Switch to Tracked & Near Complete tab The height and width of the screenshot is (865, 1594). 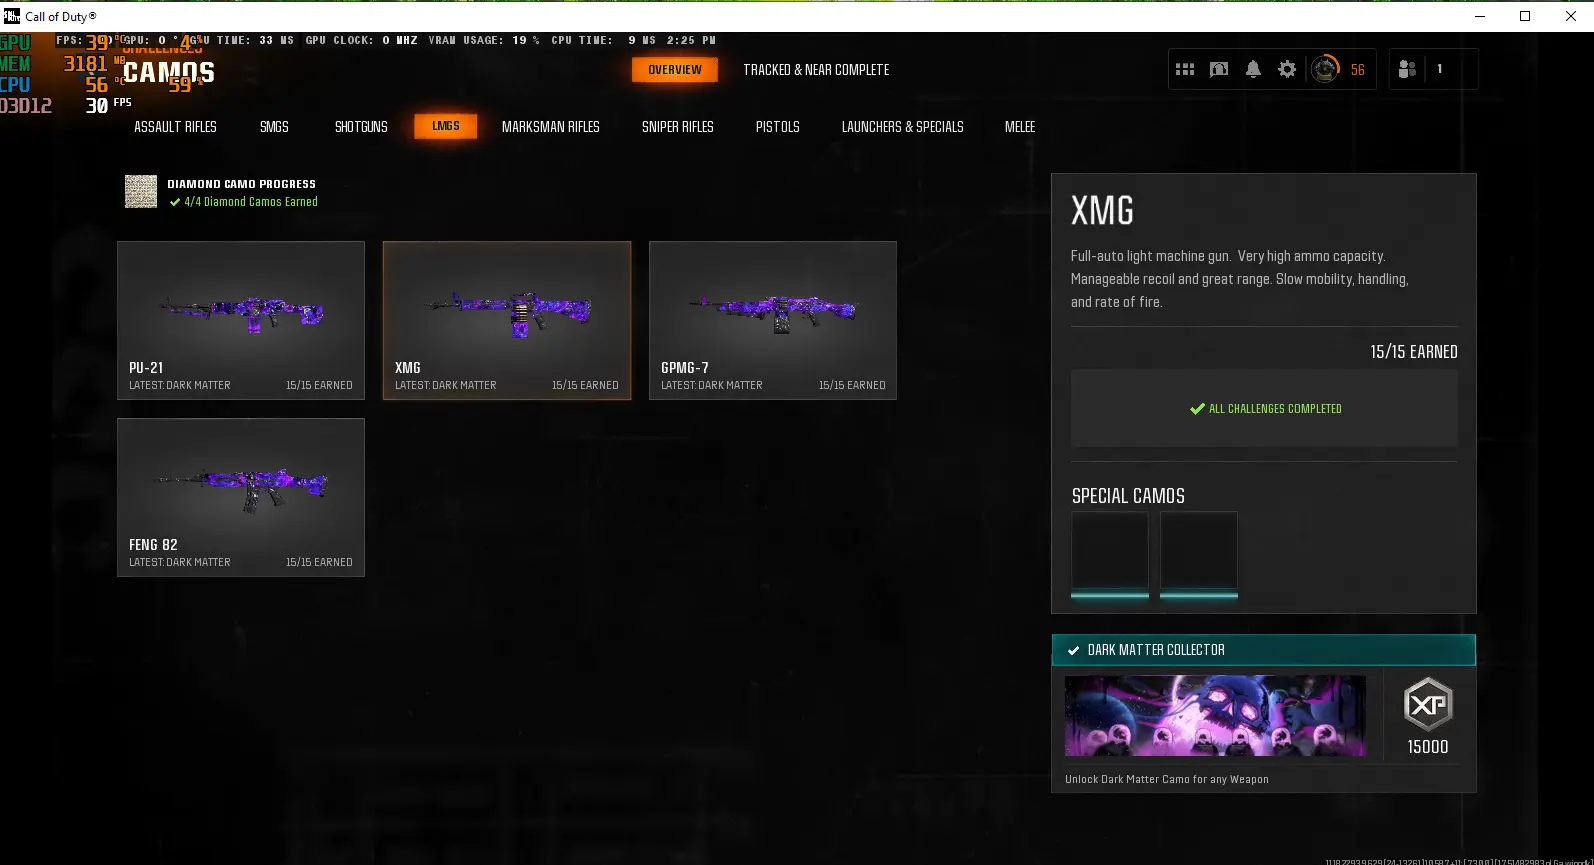coord(816,70)
